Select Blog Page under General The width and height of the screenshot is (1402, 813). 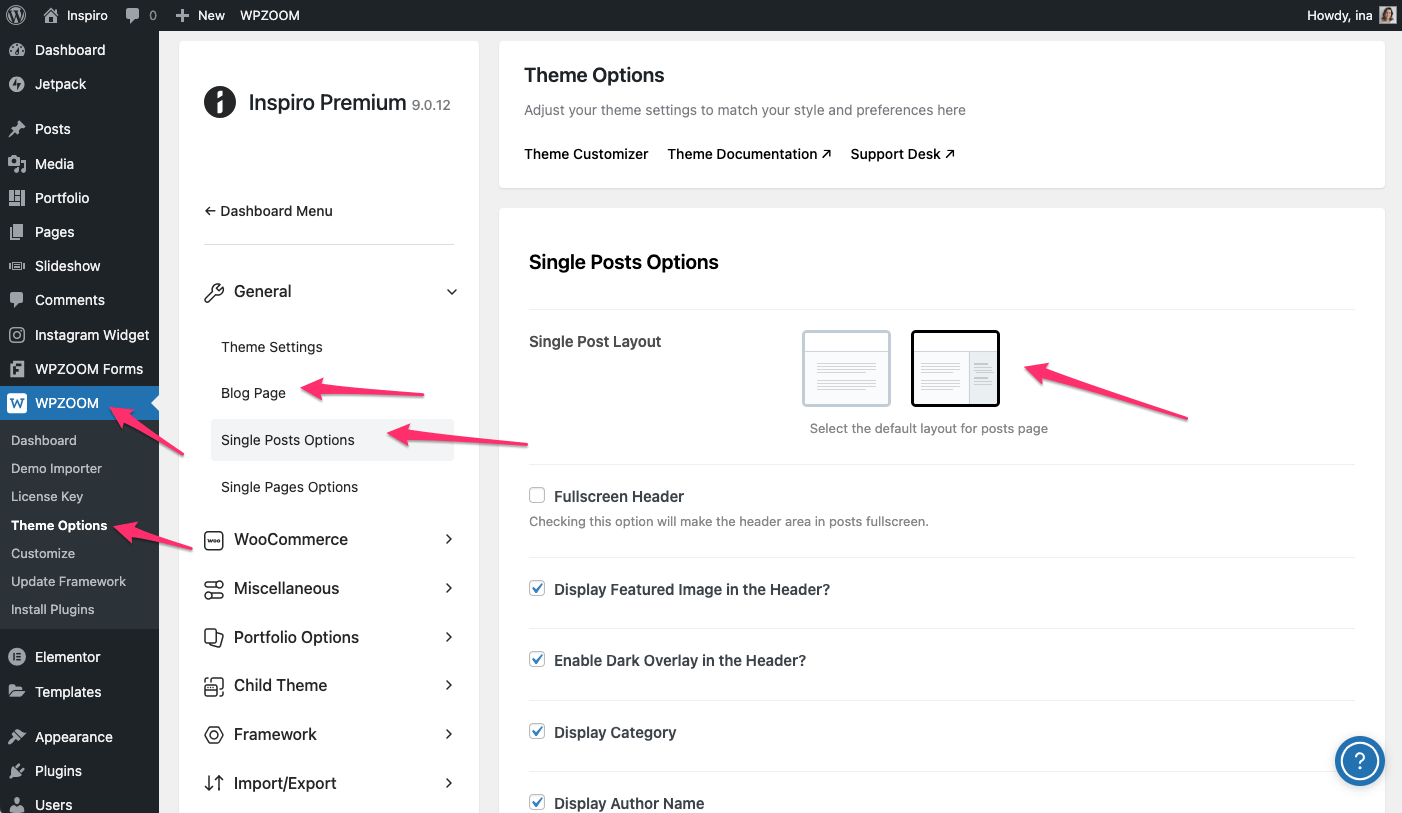(x=253, y=393)
